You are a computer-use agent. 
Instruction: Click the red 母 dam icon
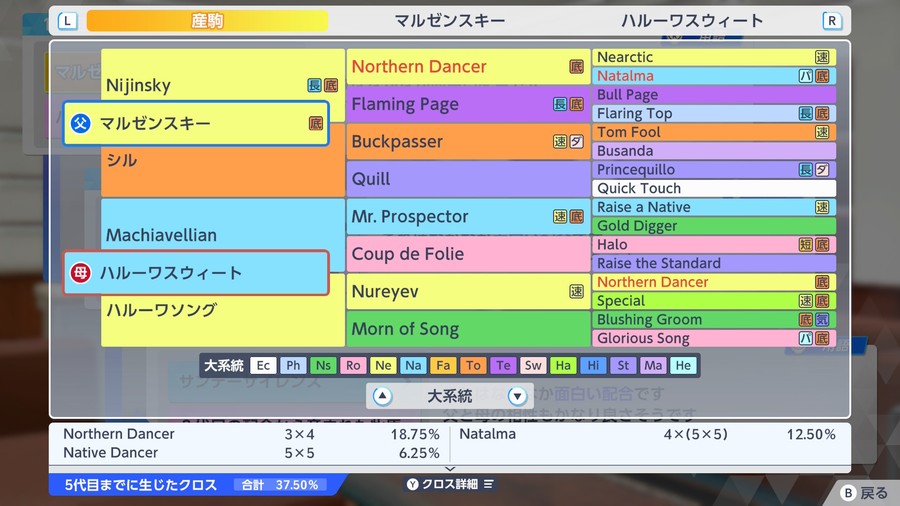pyautogui.click(x=81, y=273)
